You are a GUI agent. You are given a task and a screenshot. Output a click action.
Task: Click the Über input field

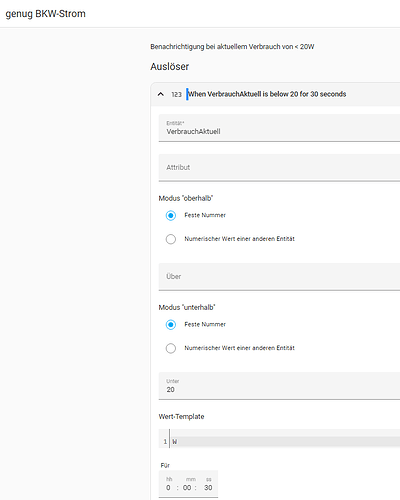279,277
